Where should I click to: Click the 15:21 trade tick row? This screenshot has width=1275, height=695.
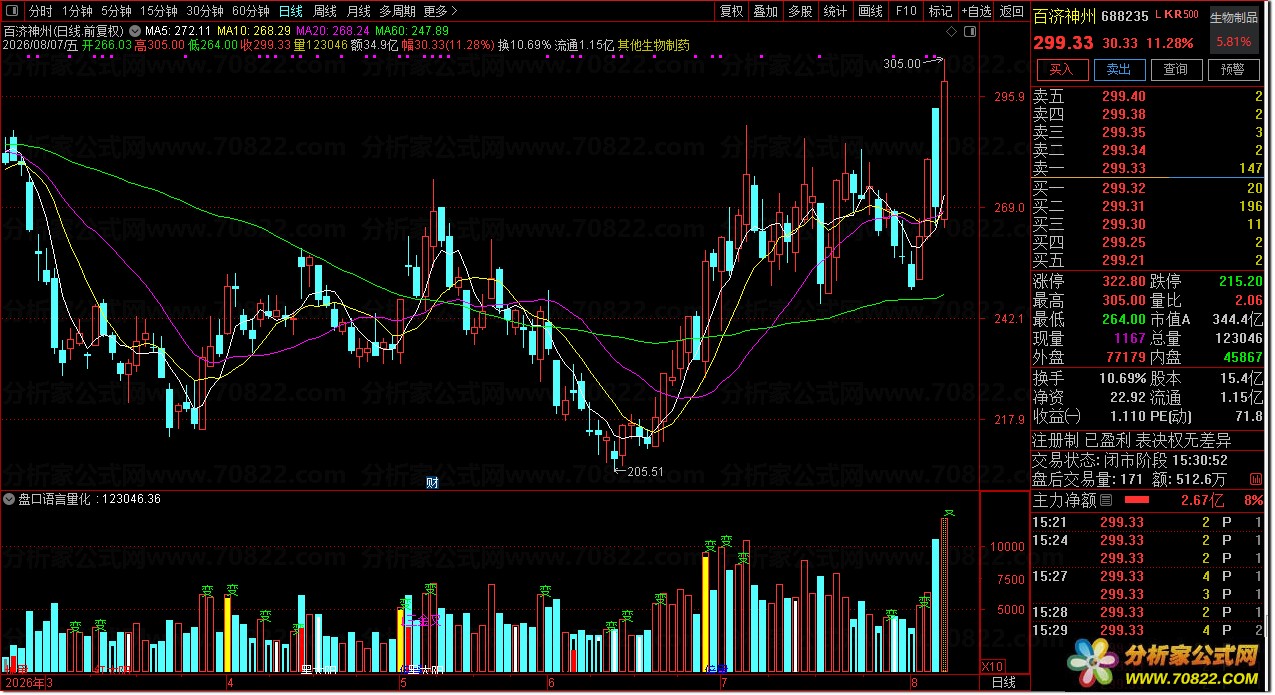pos(1149,522)
